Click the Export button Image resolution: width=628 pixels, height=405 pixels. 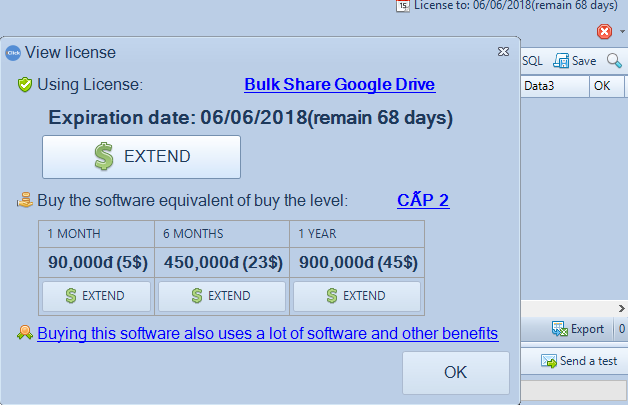coord(578,329)
